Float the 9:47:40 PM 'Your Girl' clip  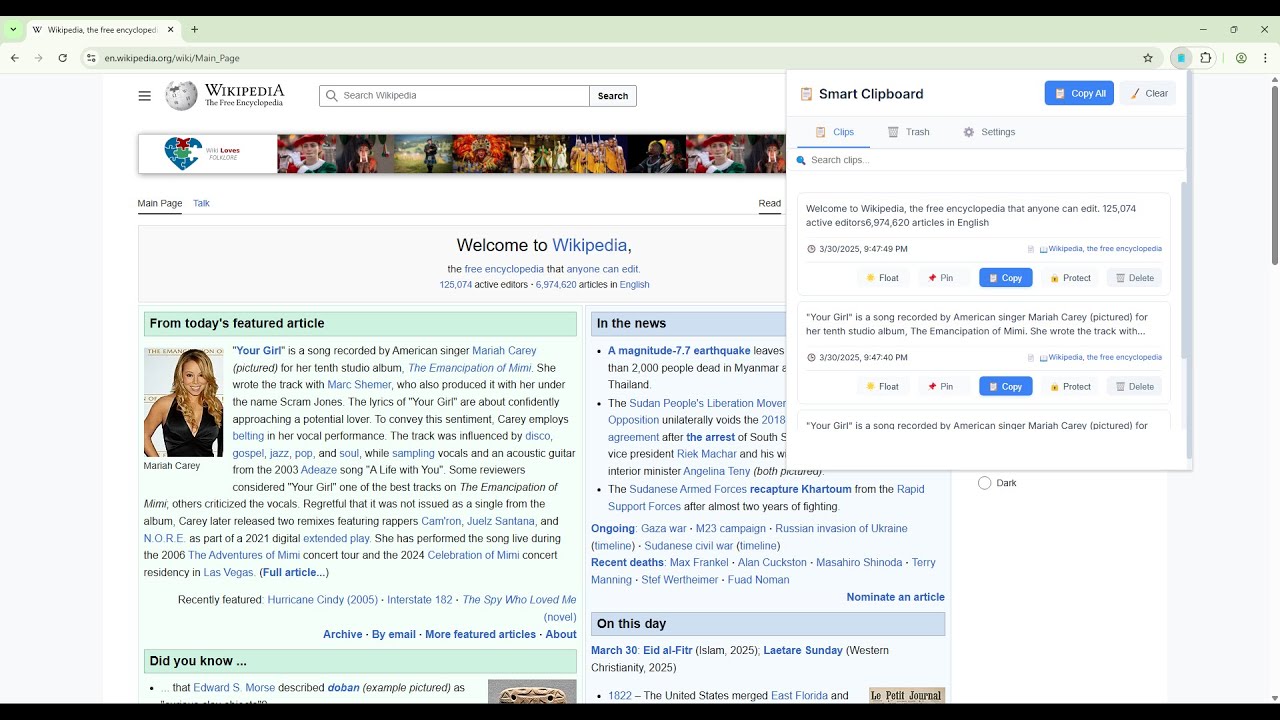pyautogui.click(x=883, y=387)
